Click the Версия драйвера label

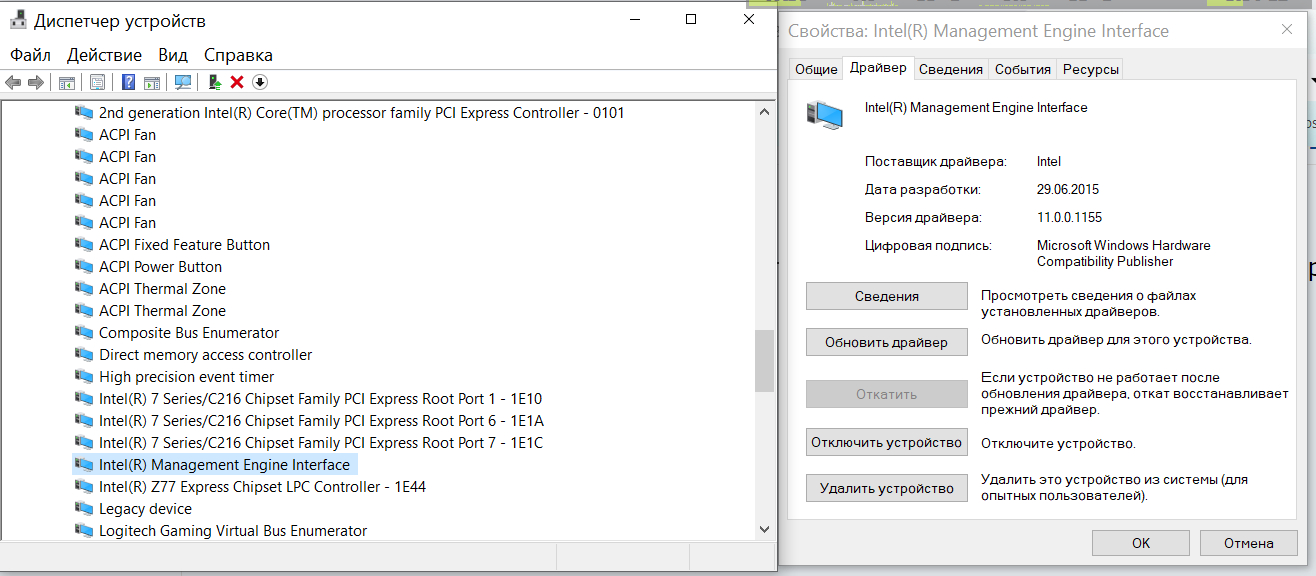[923, 217]
